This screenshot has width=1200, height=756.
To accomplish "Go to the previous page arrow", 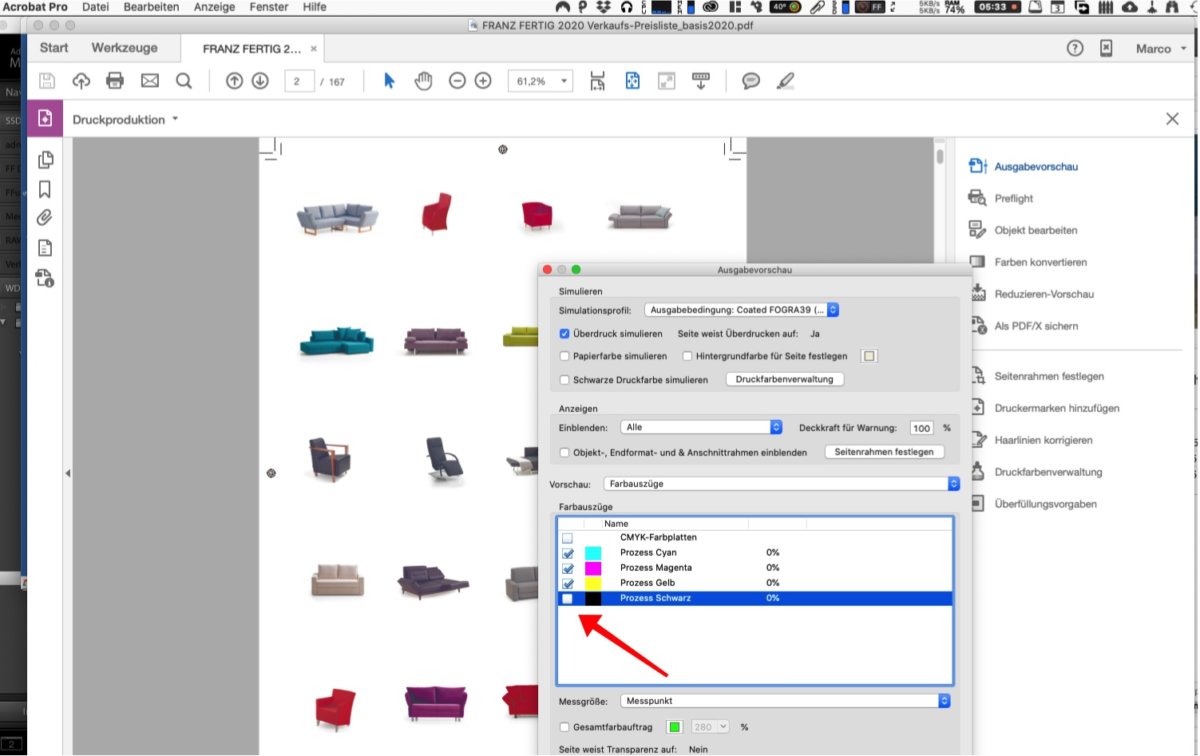I will pyautogui.click(x=234, y=81).
